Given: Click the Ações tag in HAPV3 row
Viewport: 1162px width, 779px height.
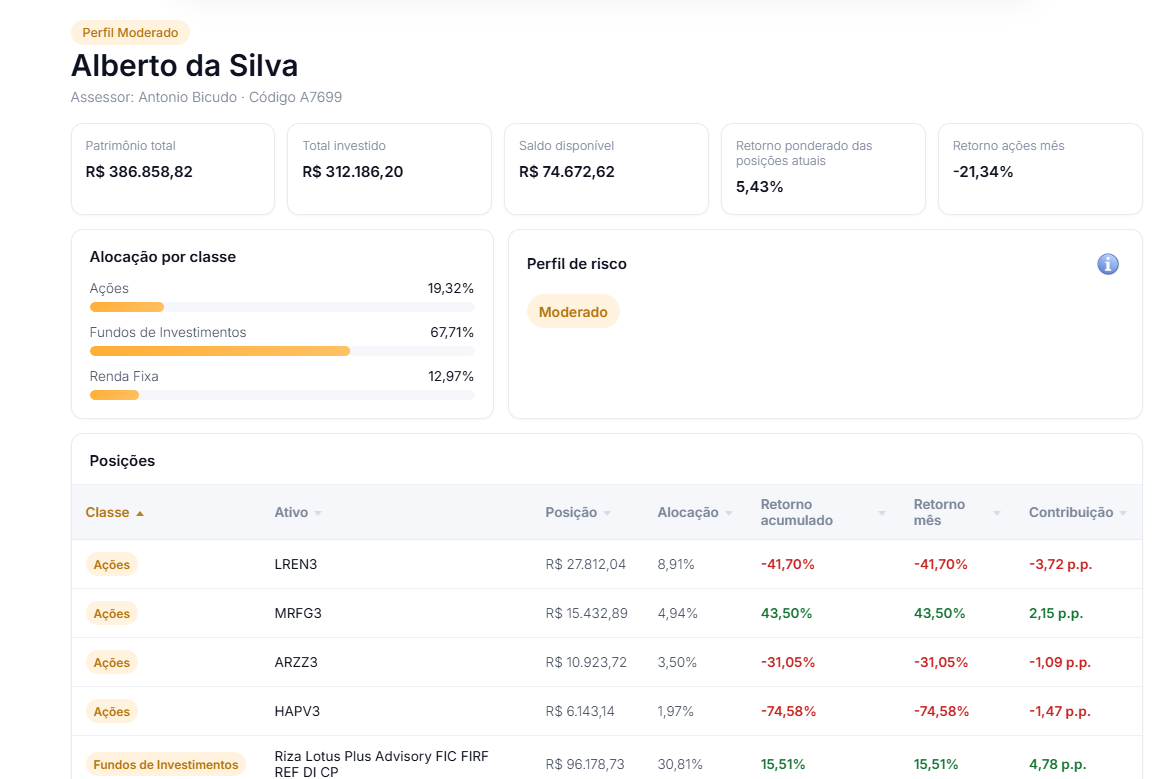Looking at the screenshot, I should pyautogui.click(x=112, y=711).
